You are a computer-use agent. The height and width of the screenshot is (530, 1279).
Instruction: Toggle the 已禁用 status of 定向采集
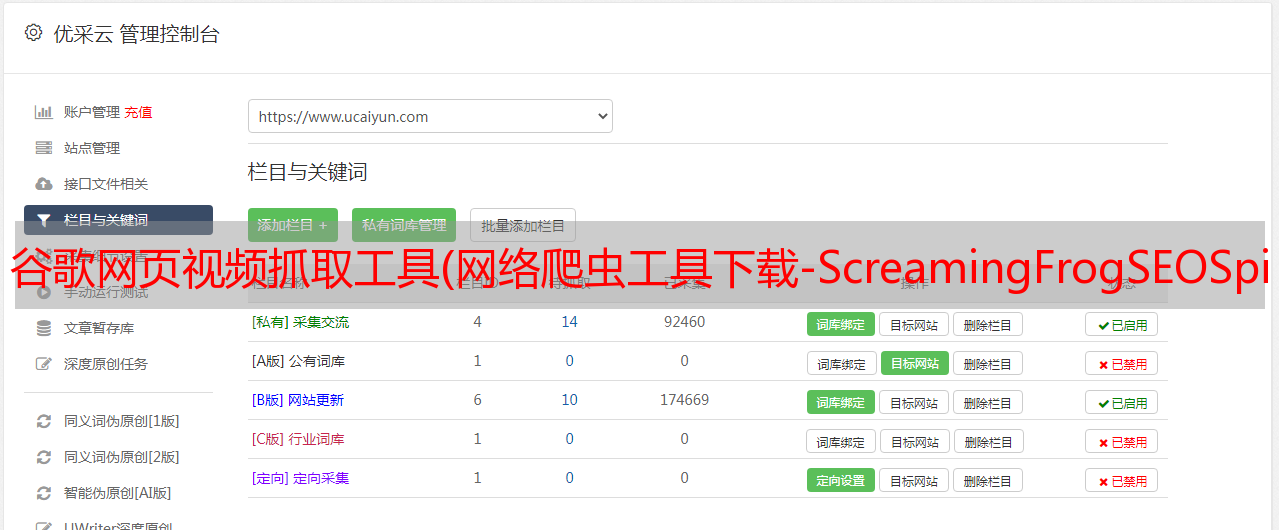click(x=1122, y=480)
